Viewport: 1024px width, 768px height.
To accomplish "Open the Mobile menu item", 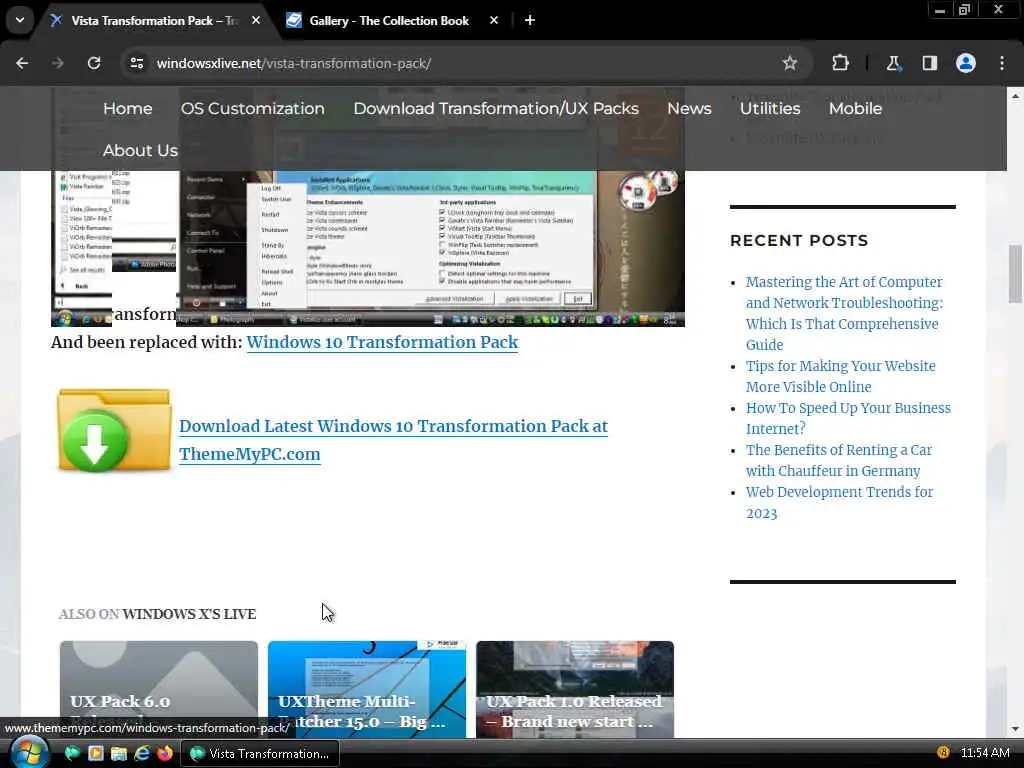I will [x=855, y=108].
